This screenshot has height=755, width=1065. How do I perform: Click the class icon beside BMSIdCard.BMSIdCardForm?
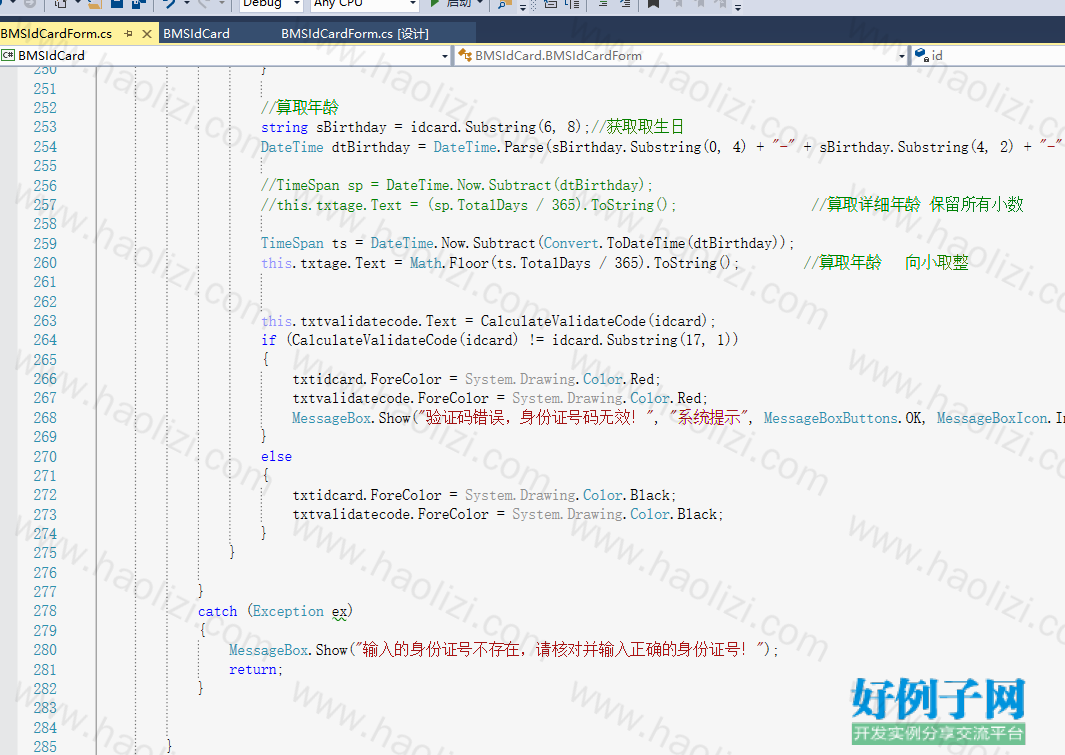coord(465,56)
